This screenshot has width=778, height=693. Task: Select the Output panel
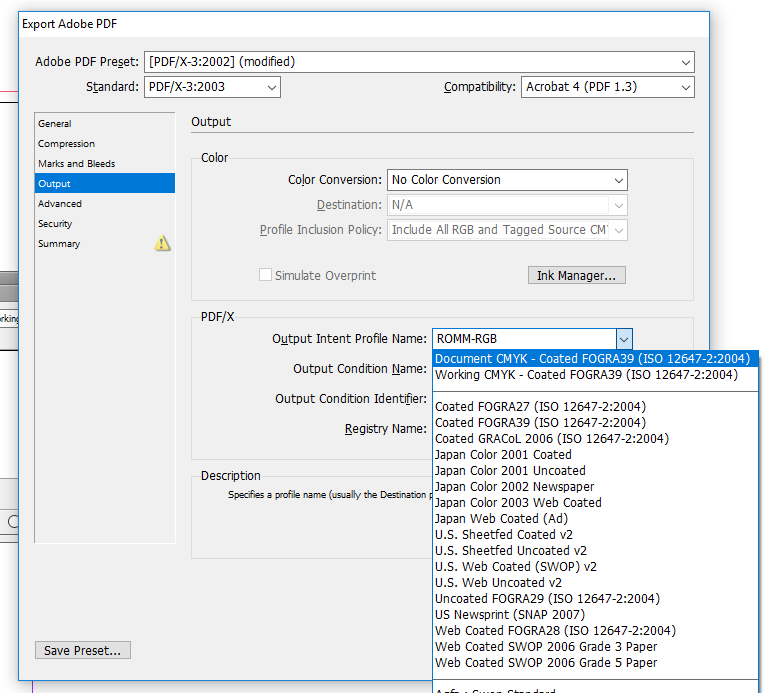105,183
